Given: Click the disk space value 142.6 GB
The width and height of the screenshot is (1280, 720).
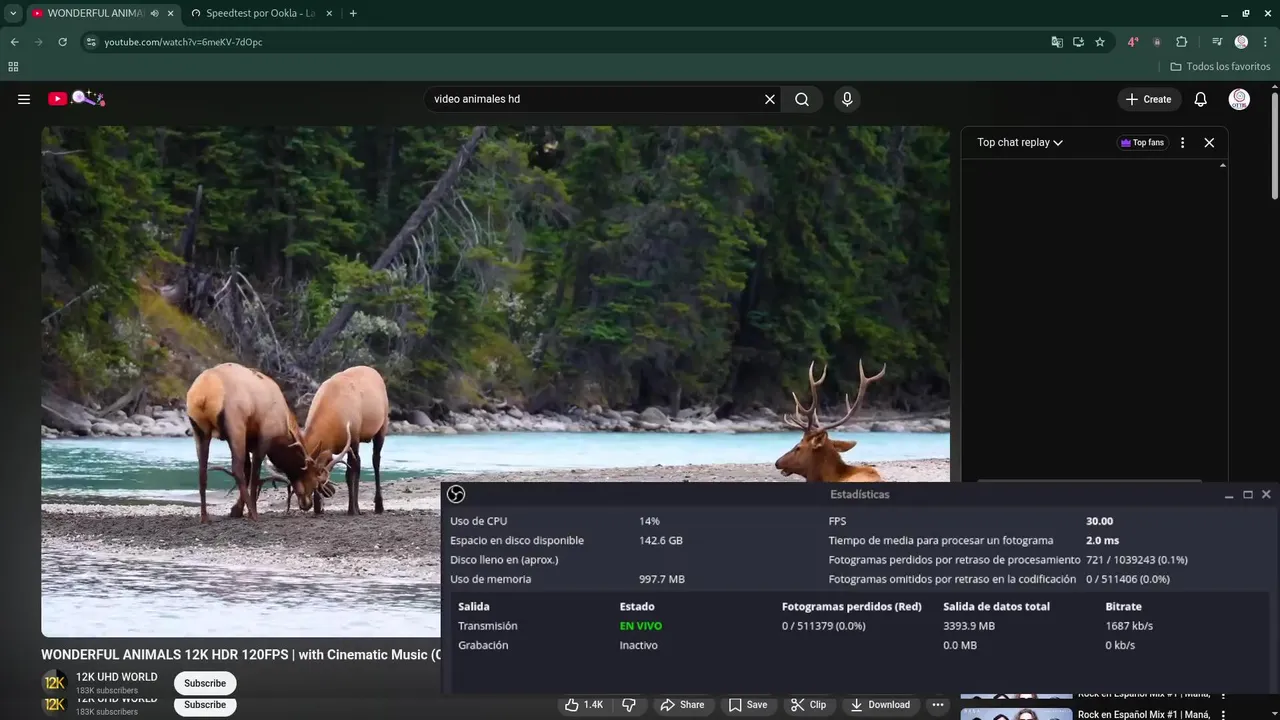Looking at the screenshot, I should pyautogui.click(x=661, y=540).
